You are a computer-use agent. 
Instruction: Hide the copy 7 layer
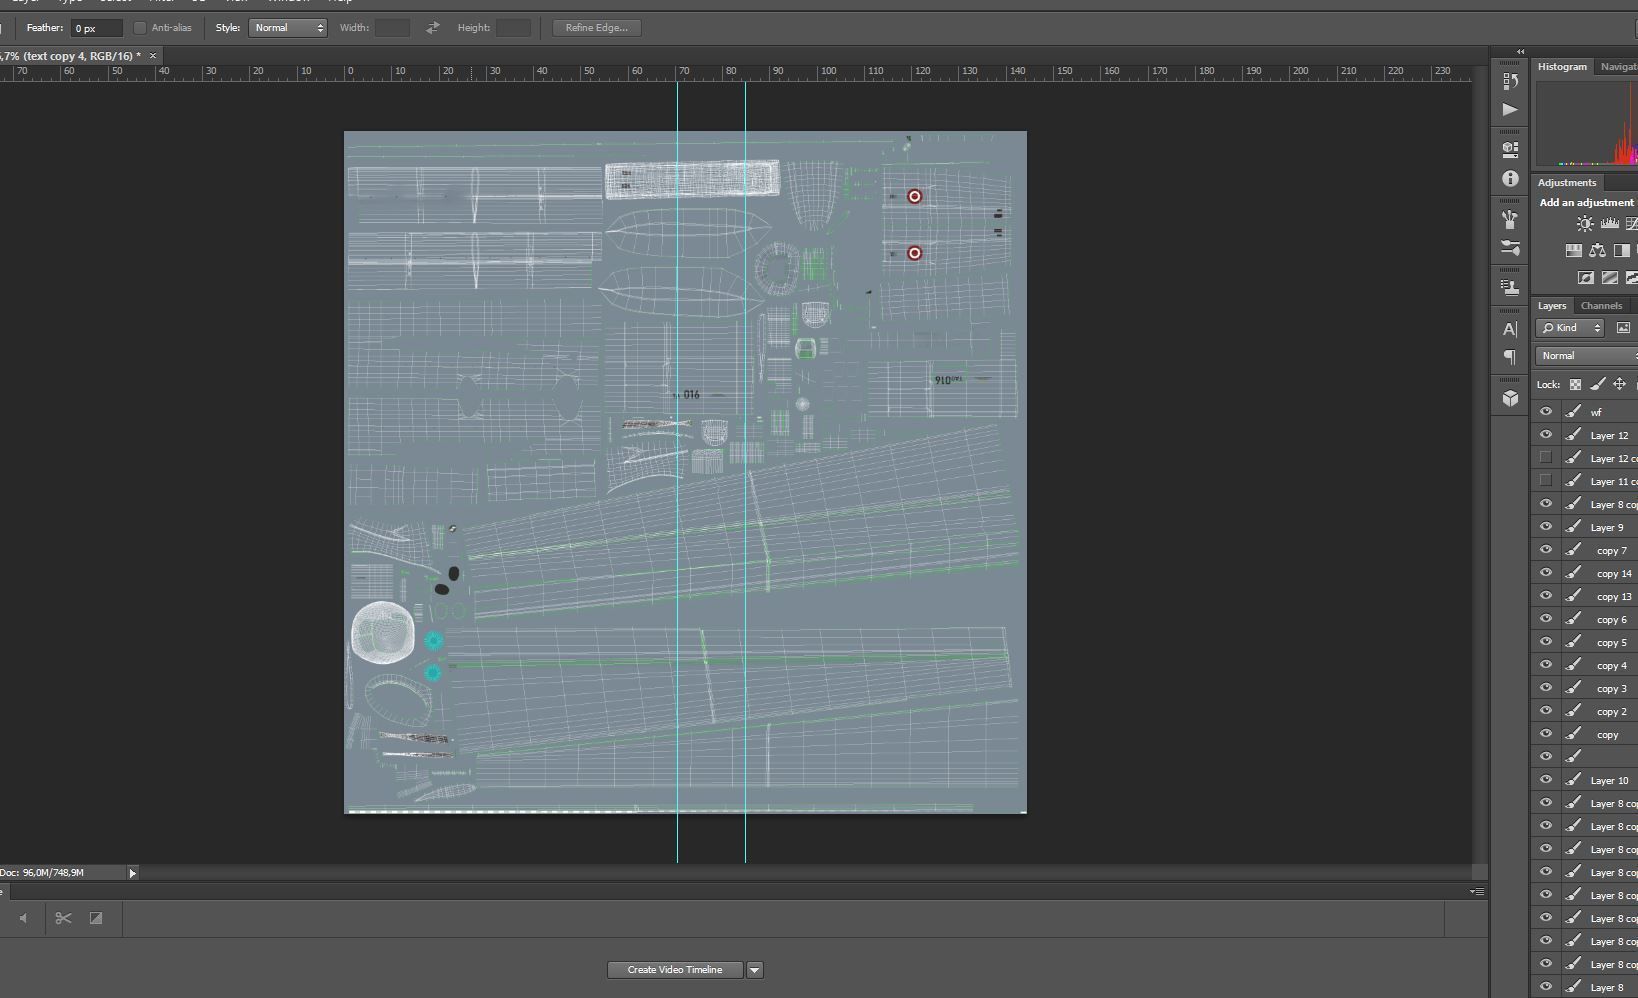pyautogui.click(x=1546, y=549)
